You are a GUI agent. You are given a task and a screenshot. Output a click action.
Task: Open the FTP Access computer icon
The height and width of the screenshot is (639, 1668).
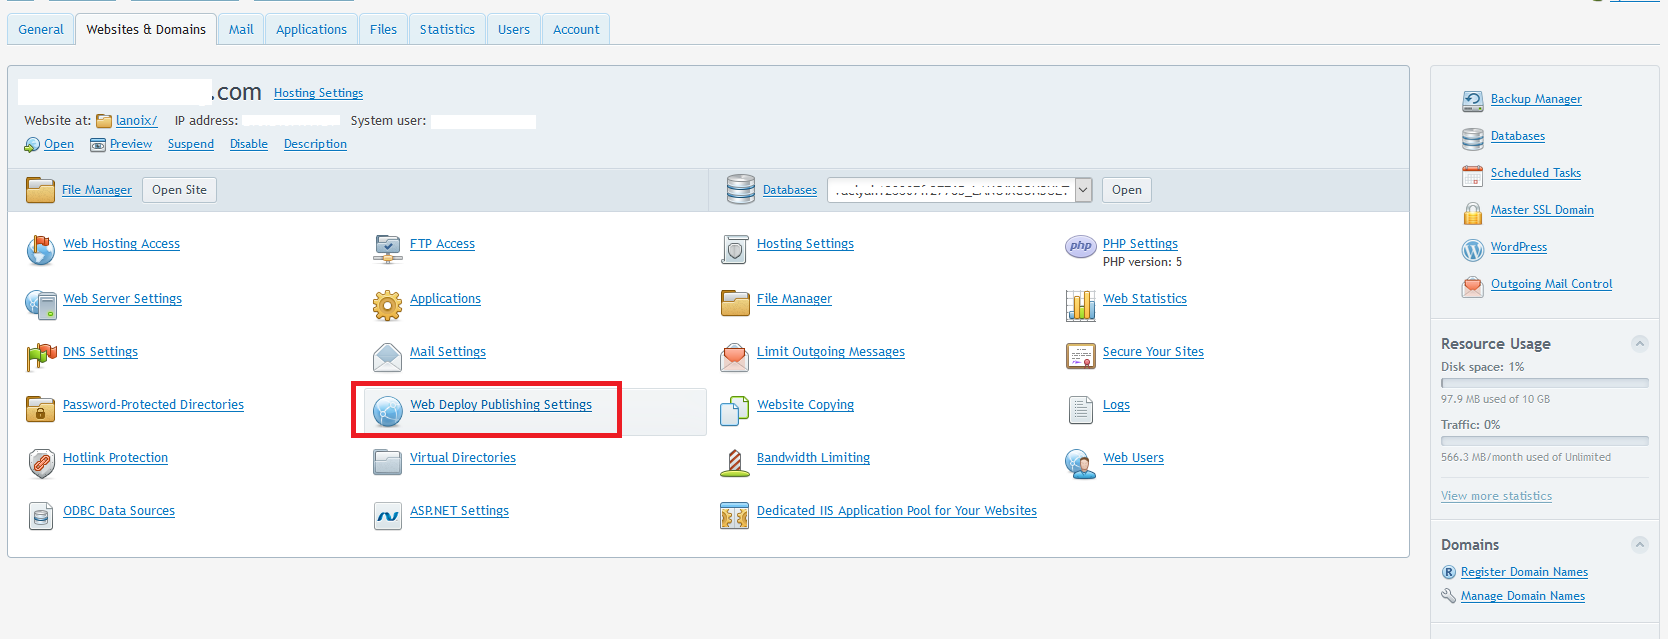pos(387,249)
